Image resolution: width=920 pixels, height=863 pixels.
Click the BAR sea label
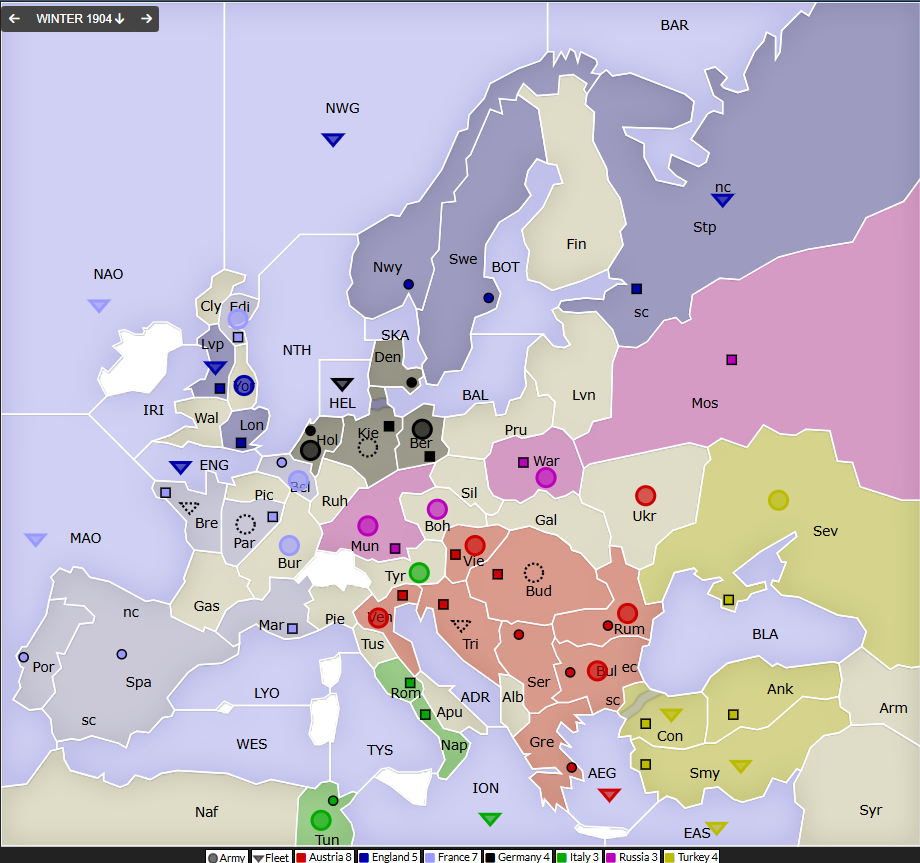coord(675,25)
